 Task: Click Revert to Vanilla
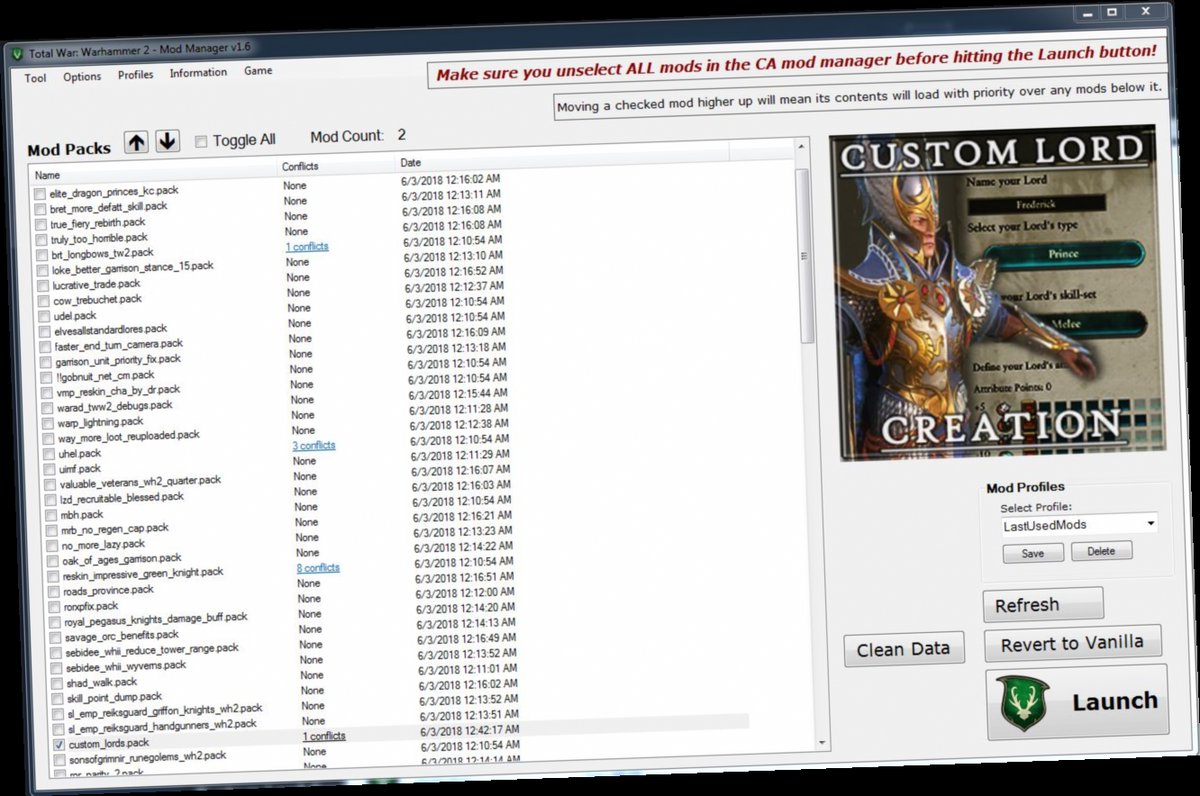(x=1073, y=644)
